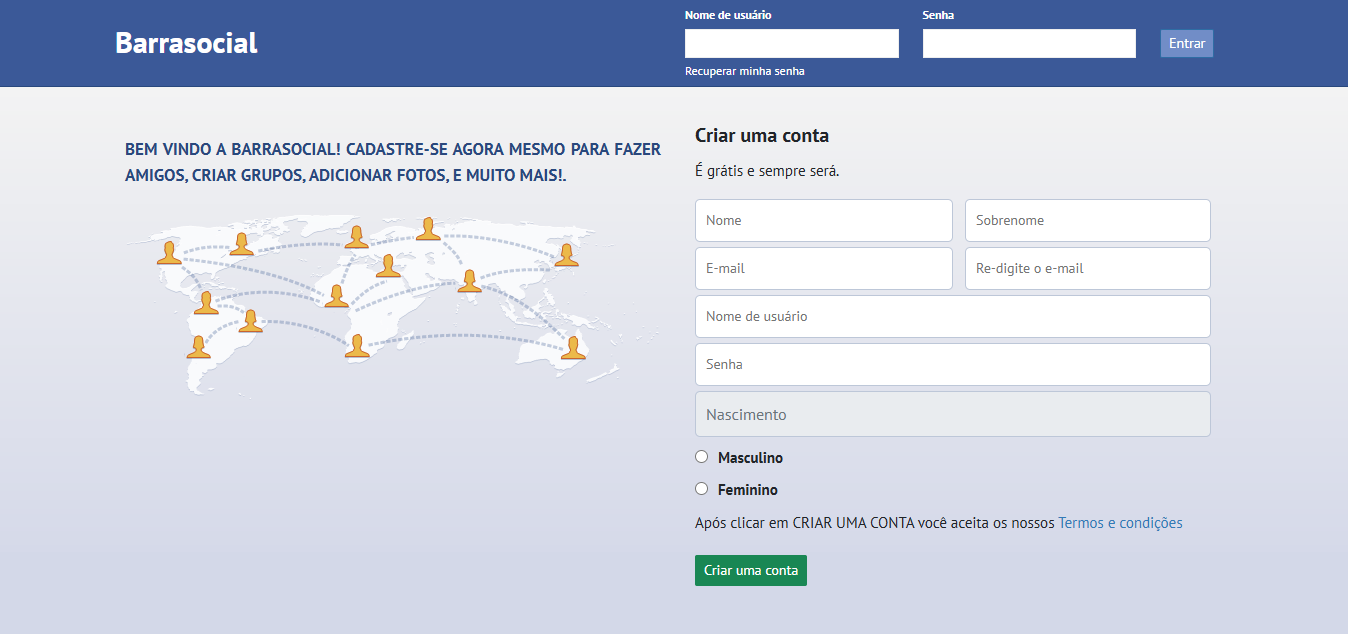Click the Nome input field
Screen dimensions: 1348x634
point(823,220)
